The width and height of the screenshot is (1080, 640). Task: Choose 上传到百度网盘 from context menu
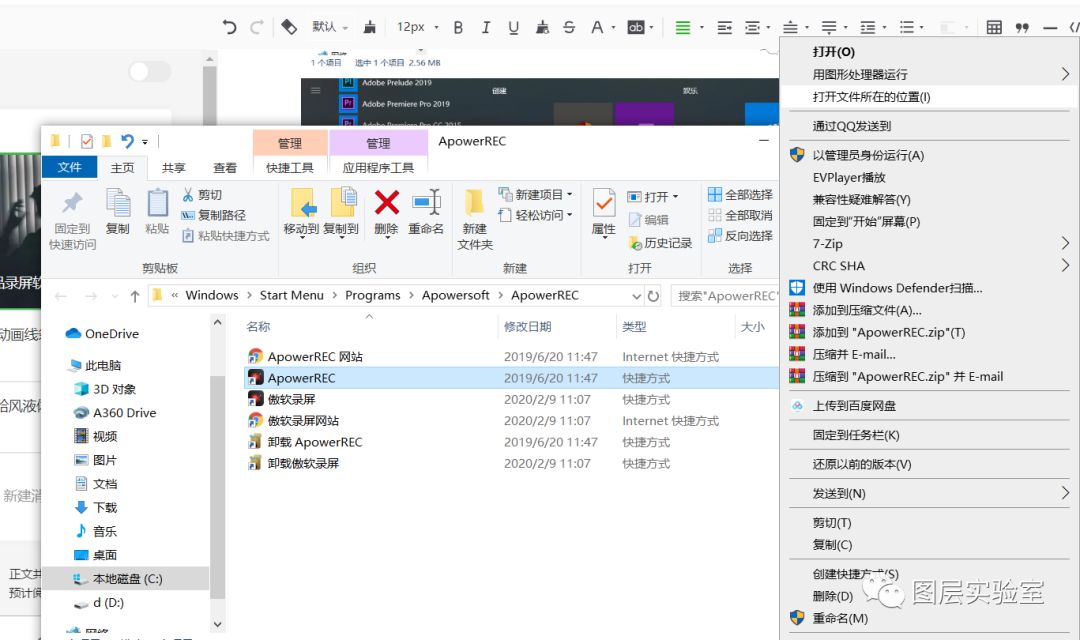click(x=930, y=406)
